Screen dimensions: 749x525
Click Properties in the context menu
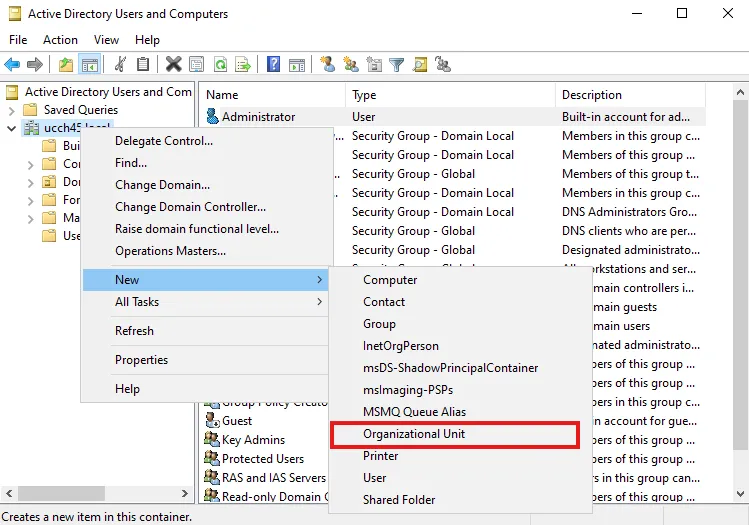pyautogui.click(x=141, y=360)
